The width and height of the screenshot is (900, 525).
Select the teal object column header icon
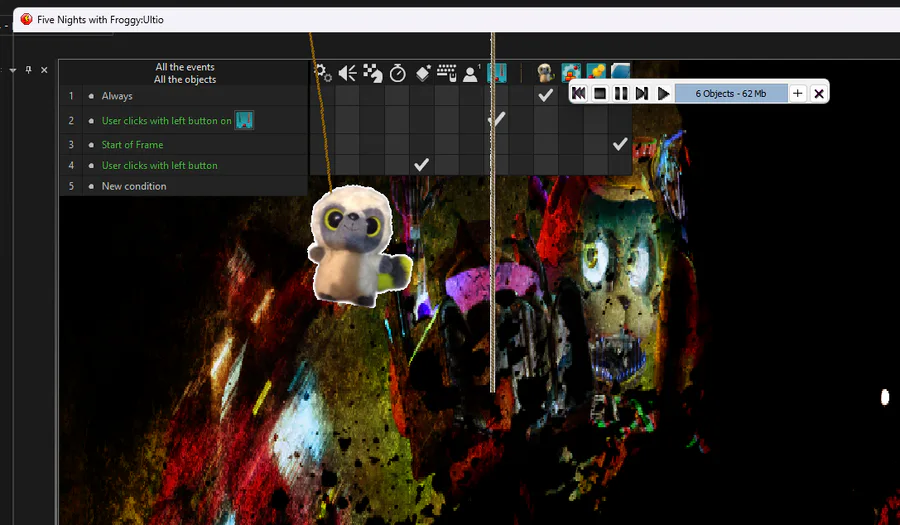(496, 73)
